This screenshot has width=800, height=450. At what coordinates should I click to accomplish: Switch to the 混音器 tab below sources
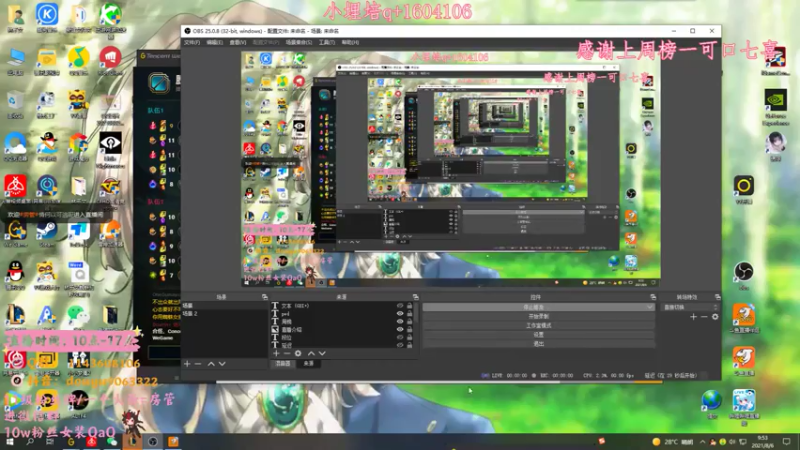(x=283, y=363)
